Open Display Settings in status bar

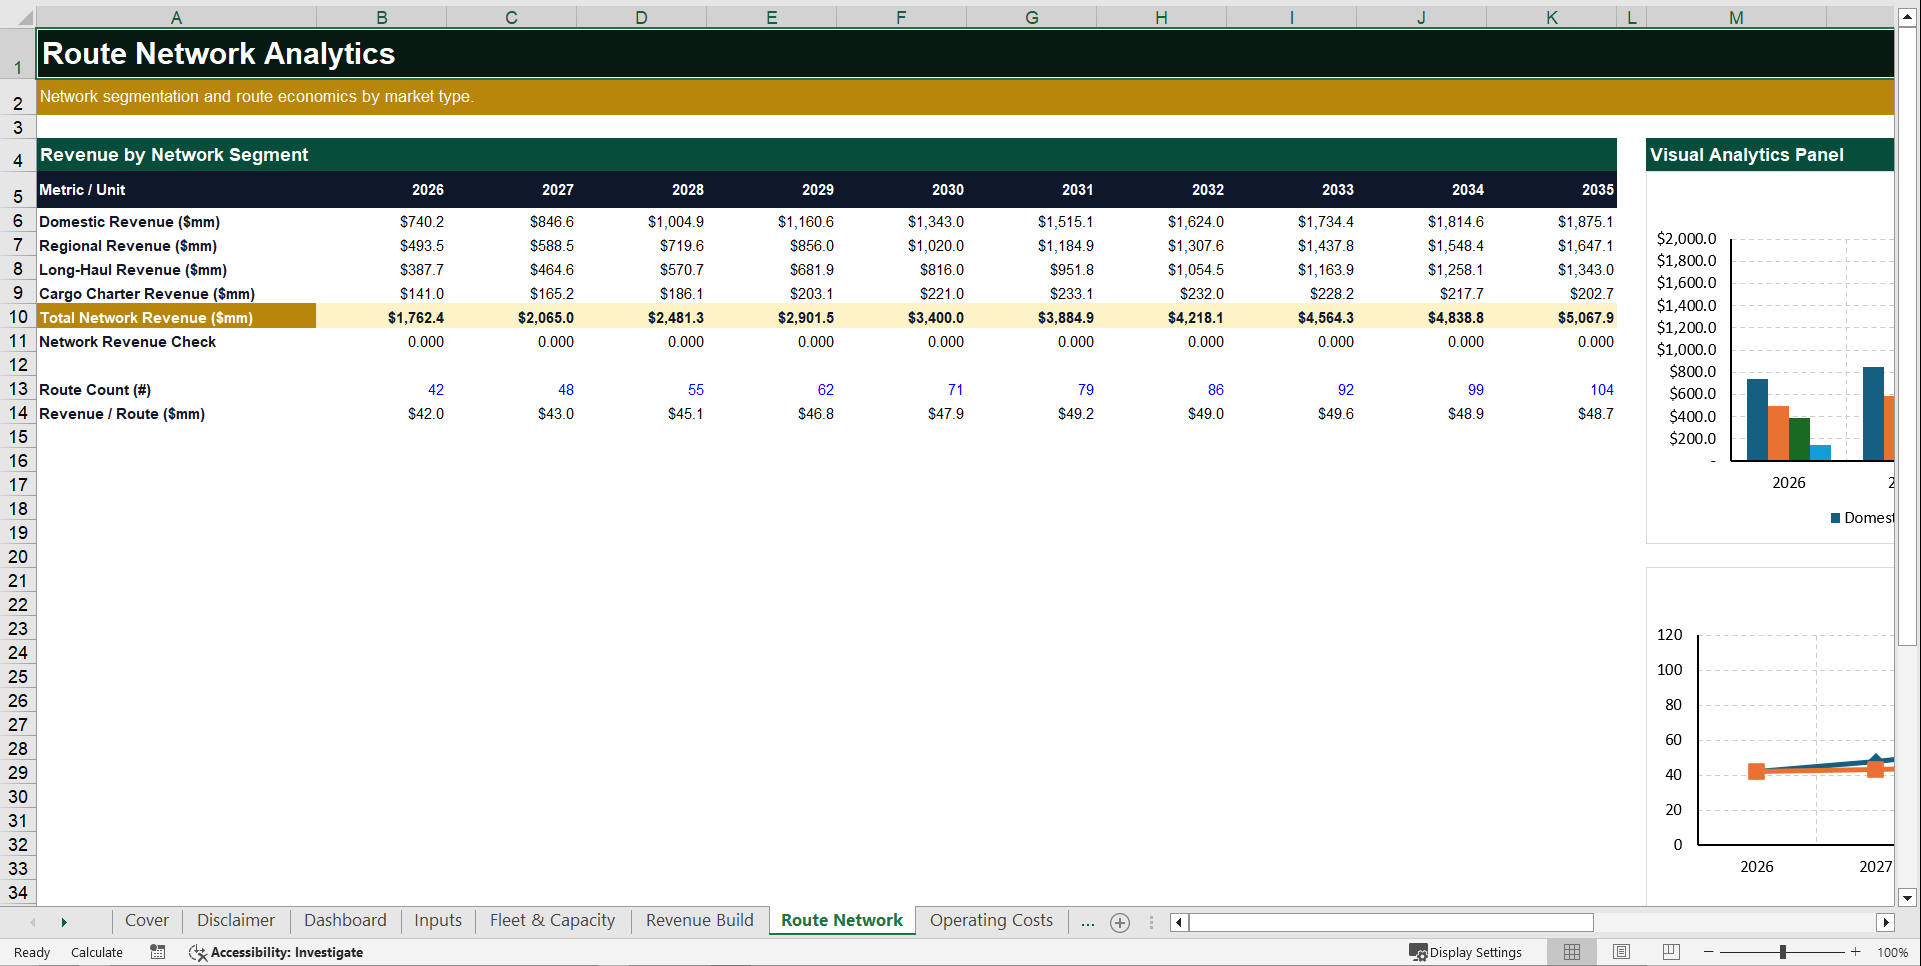click(x=1466, y=952)
